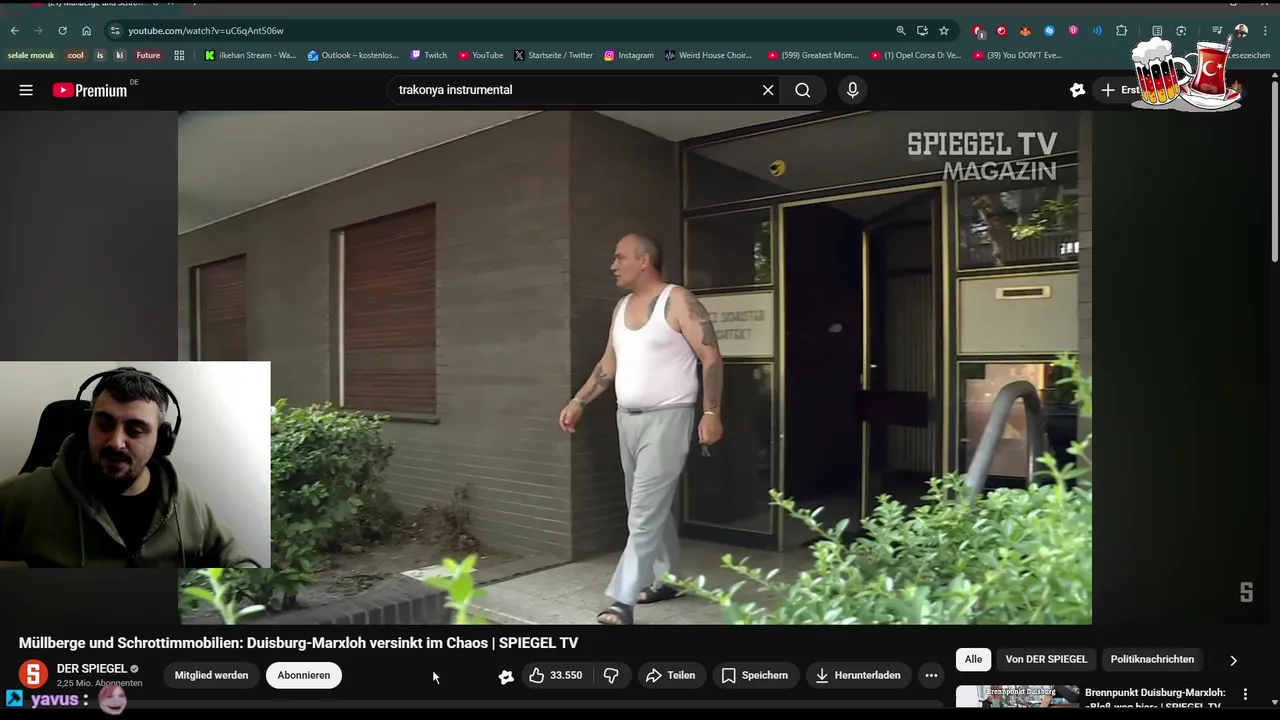Screen dimensions: 1280x720
Task: Open the zoom magnifier in address bar
Action: (900, 31)
